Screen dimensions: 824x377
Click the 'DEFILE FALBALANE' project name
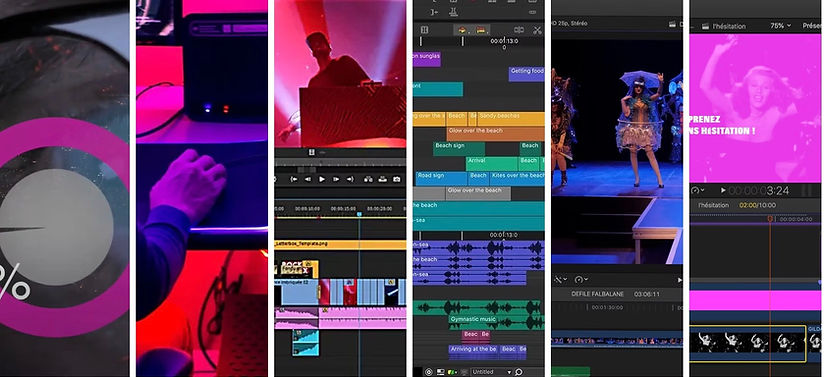pos(598,294)
